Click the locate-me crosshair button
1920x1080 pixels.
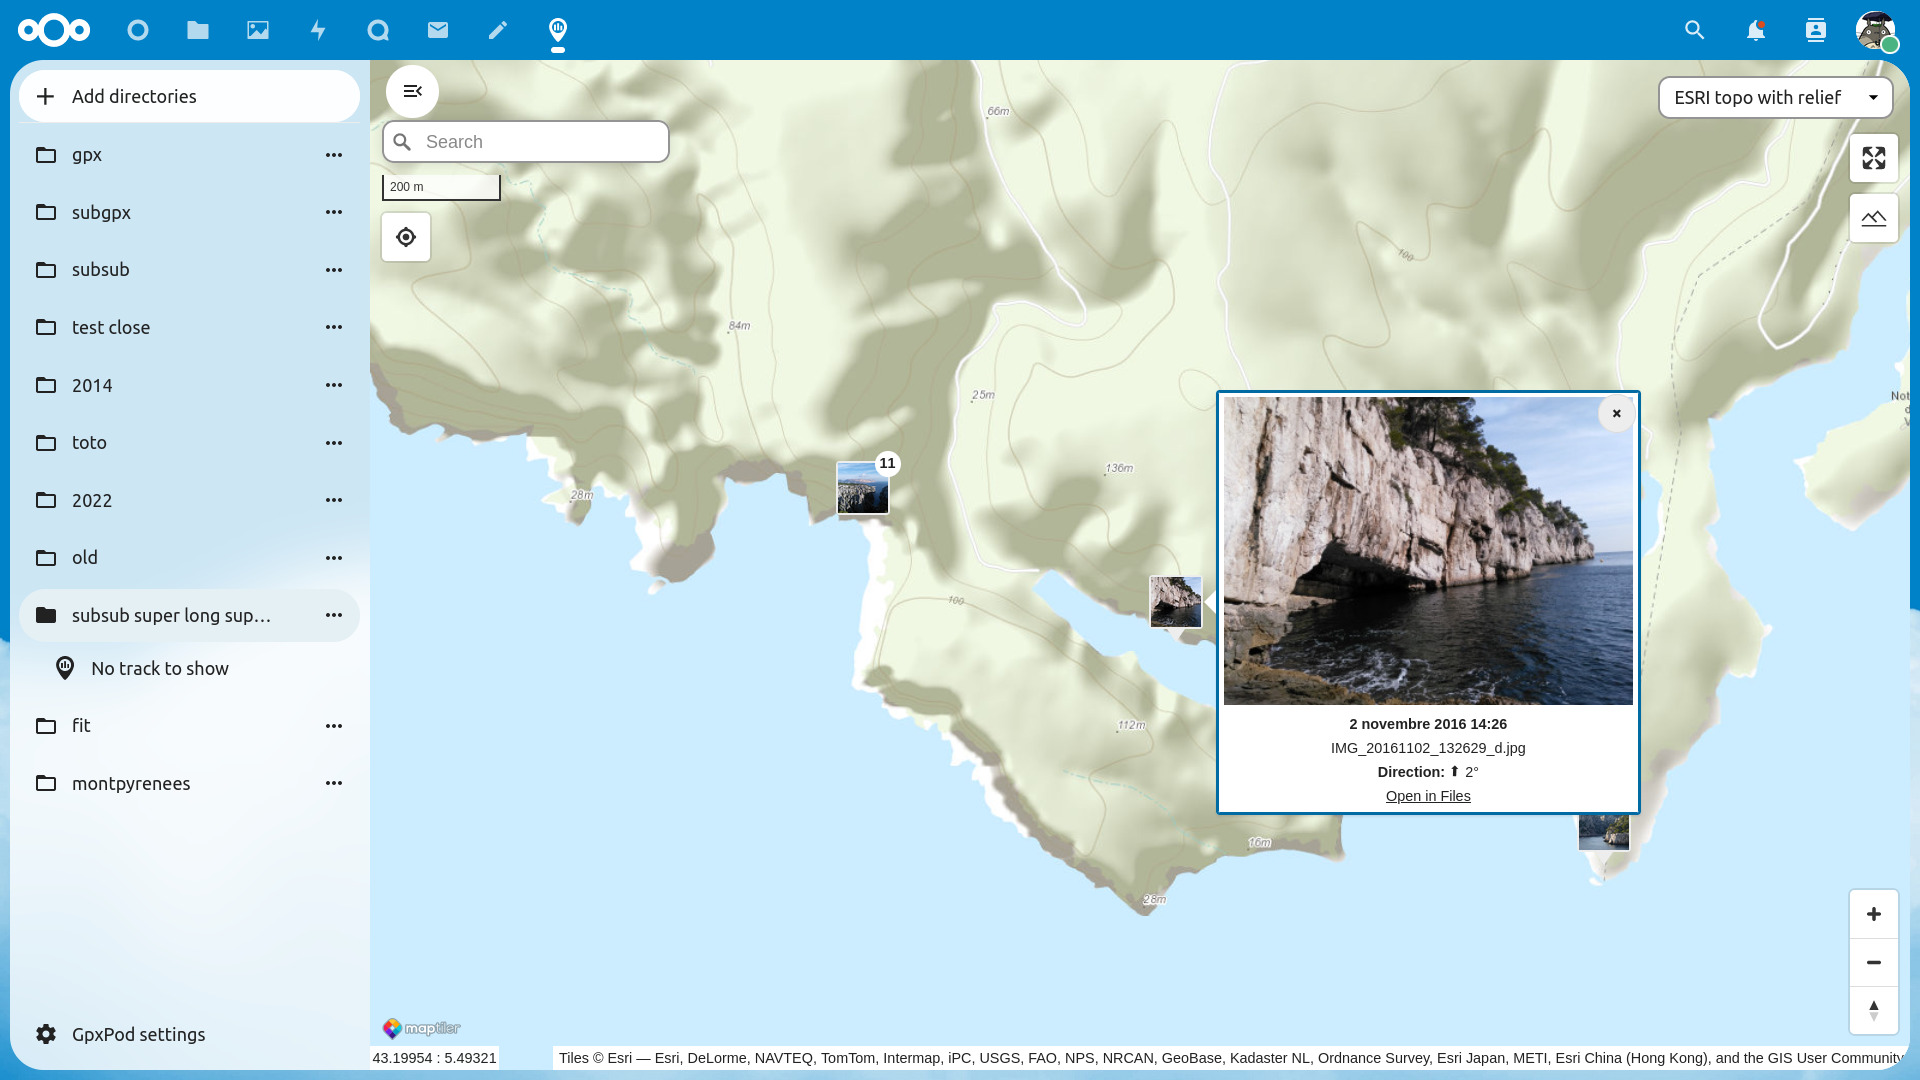click(406, 237)
